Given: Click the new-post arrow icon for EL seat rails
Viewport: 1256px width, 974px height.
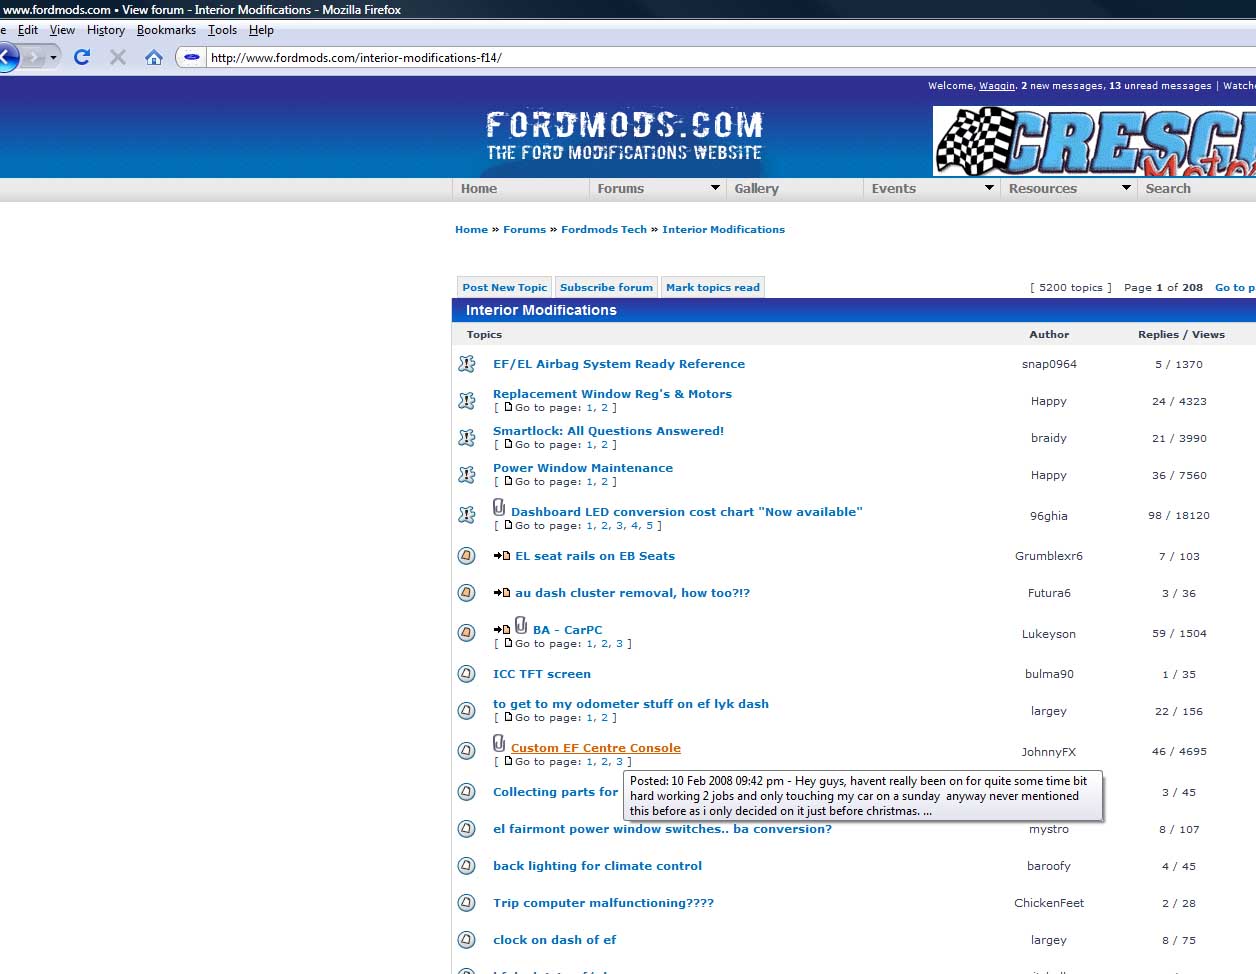Looking at the screenshot, I should coord(501,556).
